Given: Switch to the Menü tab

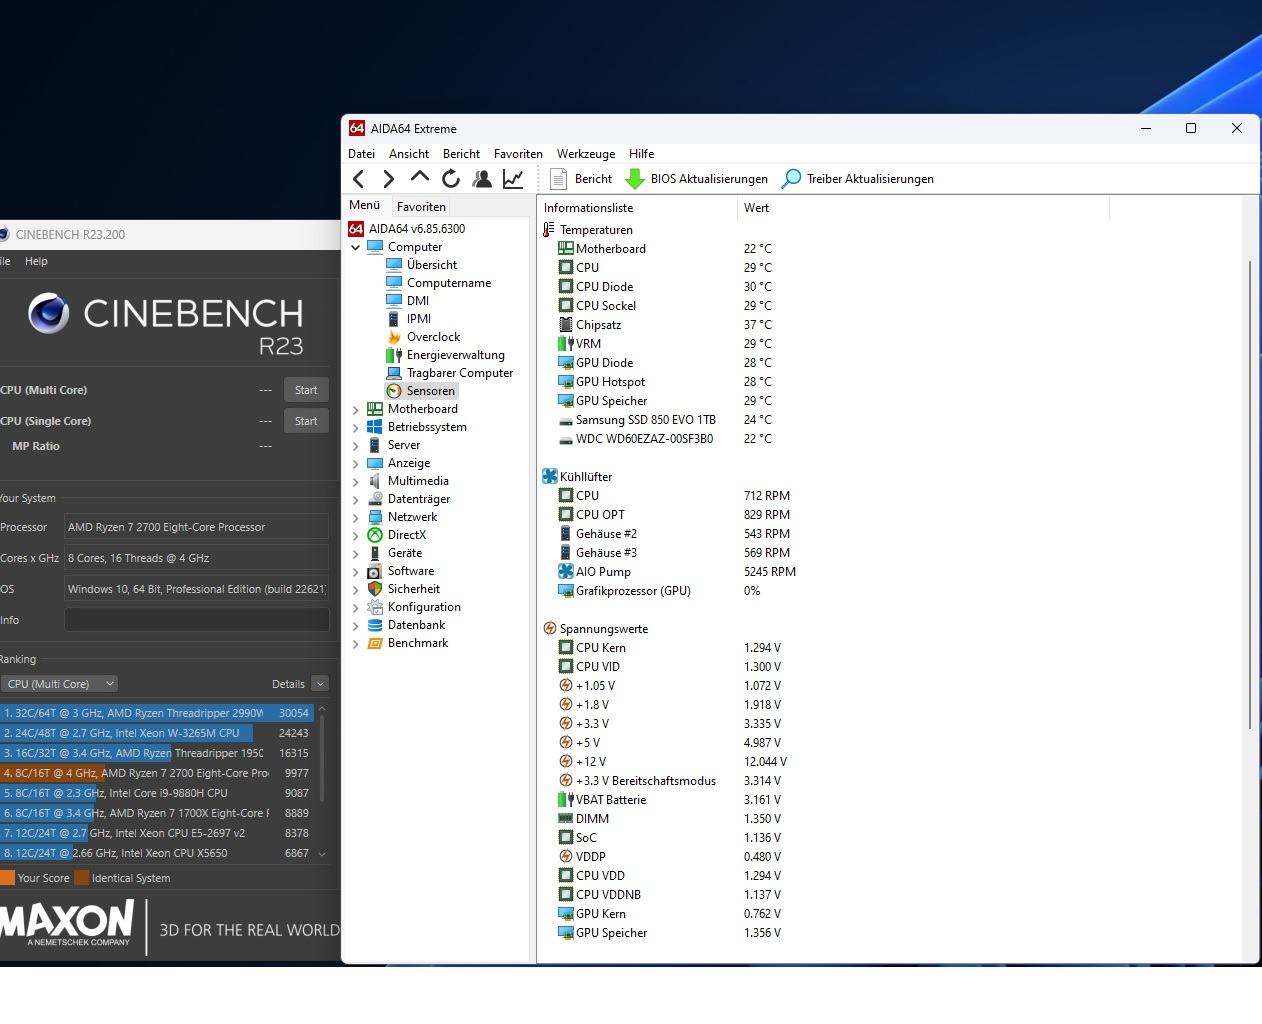Looking at the screenshot, I should [365, 206].
